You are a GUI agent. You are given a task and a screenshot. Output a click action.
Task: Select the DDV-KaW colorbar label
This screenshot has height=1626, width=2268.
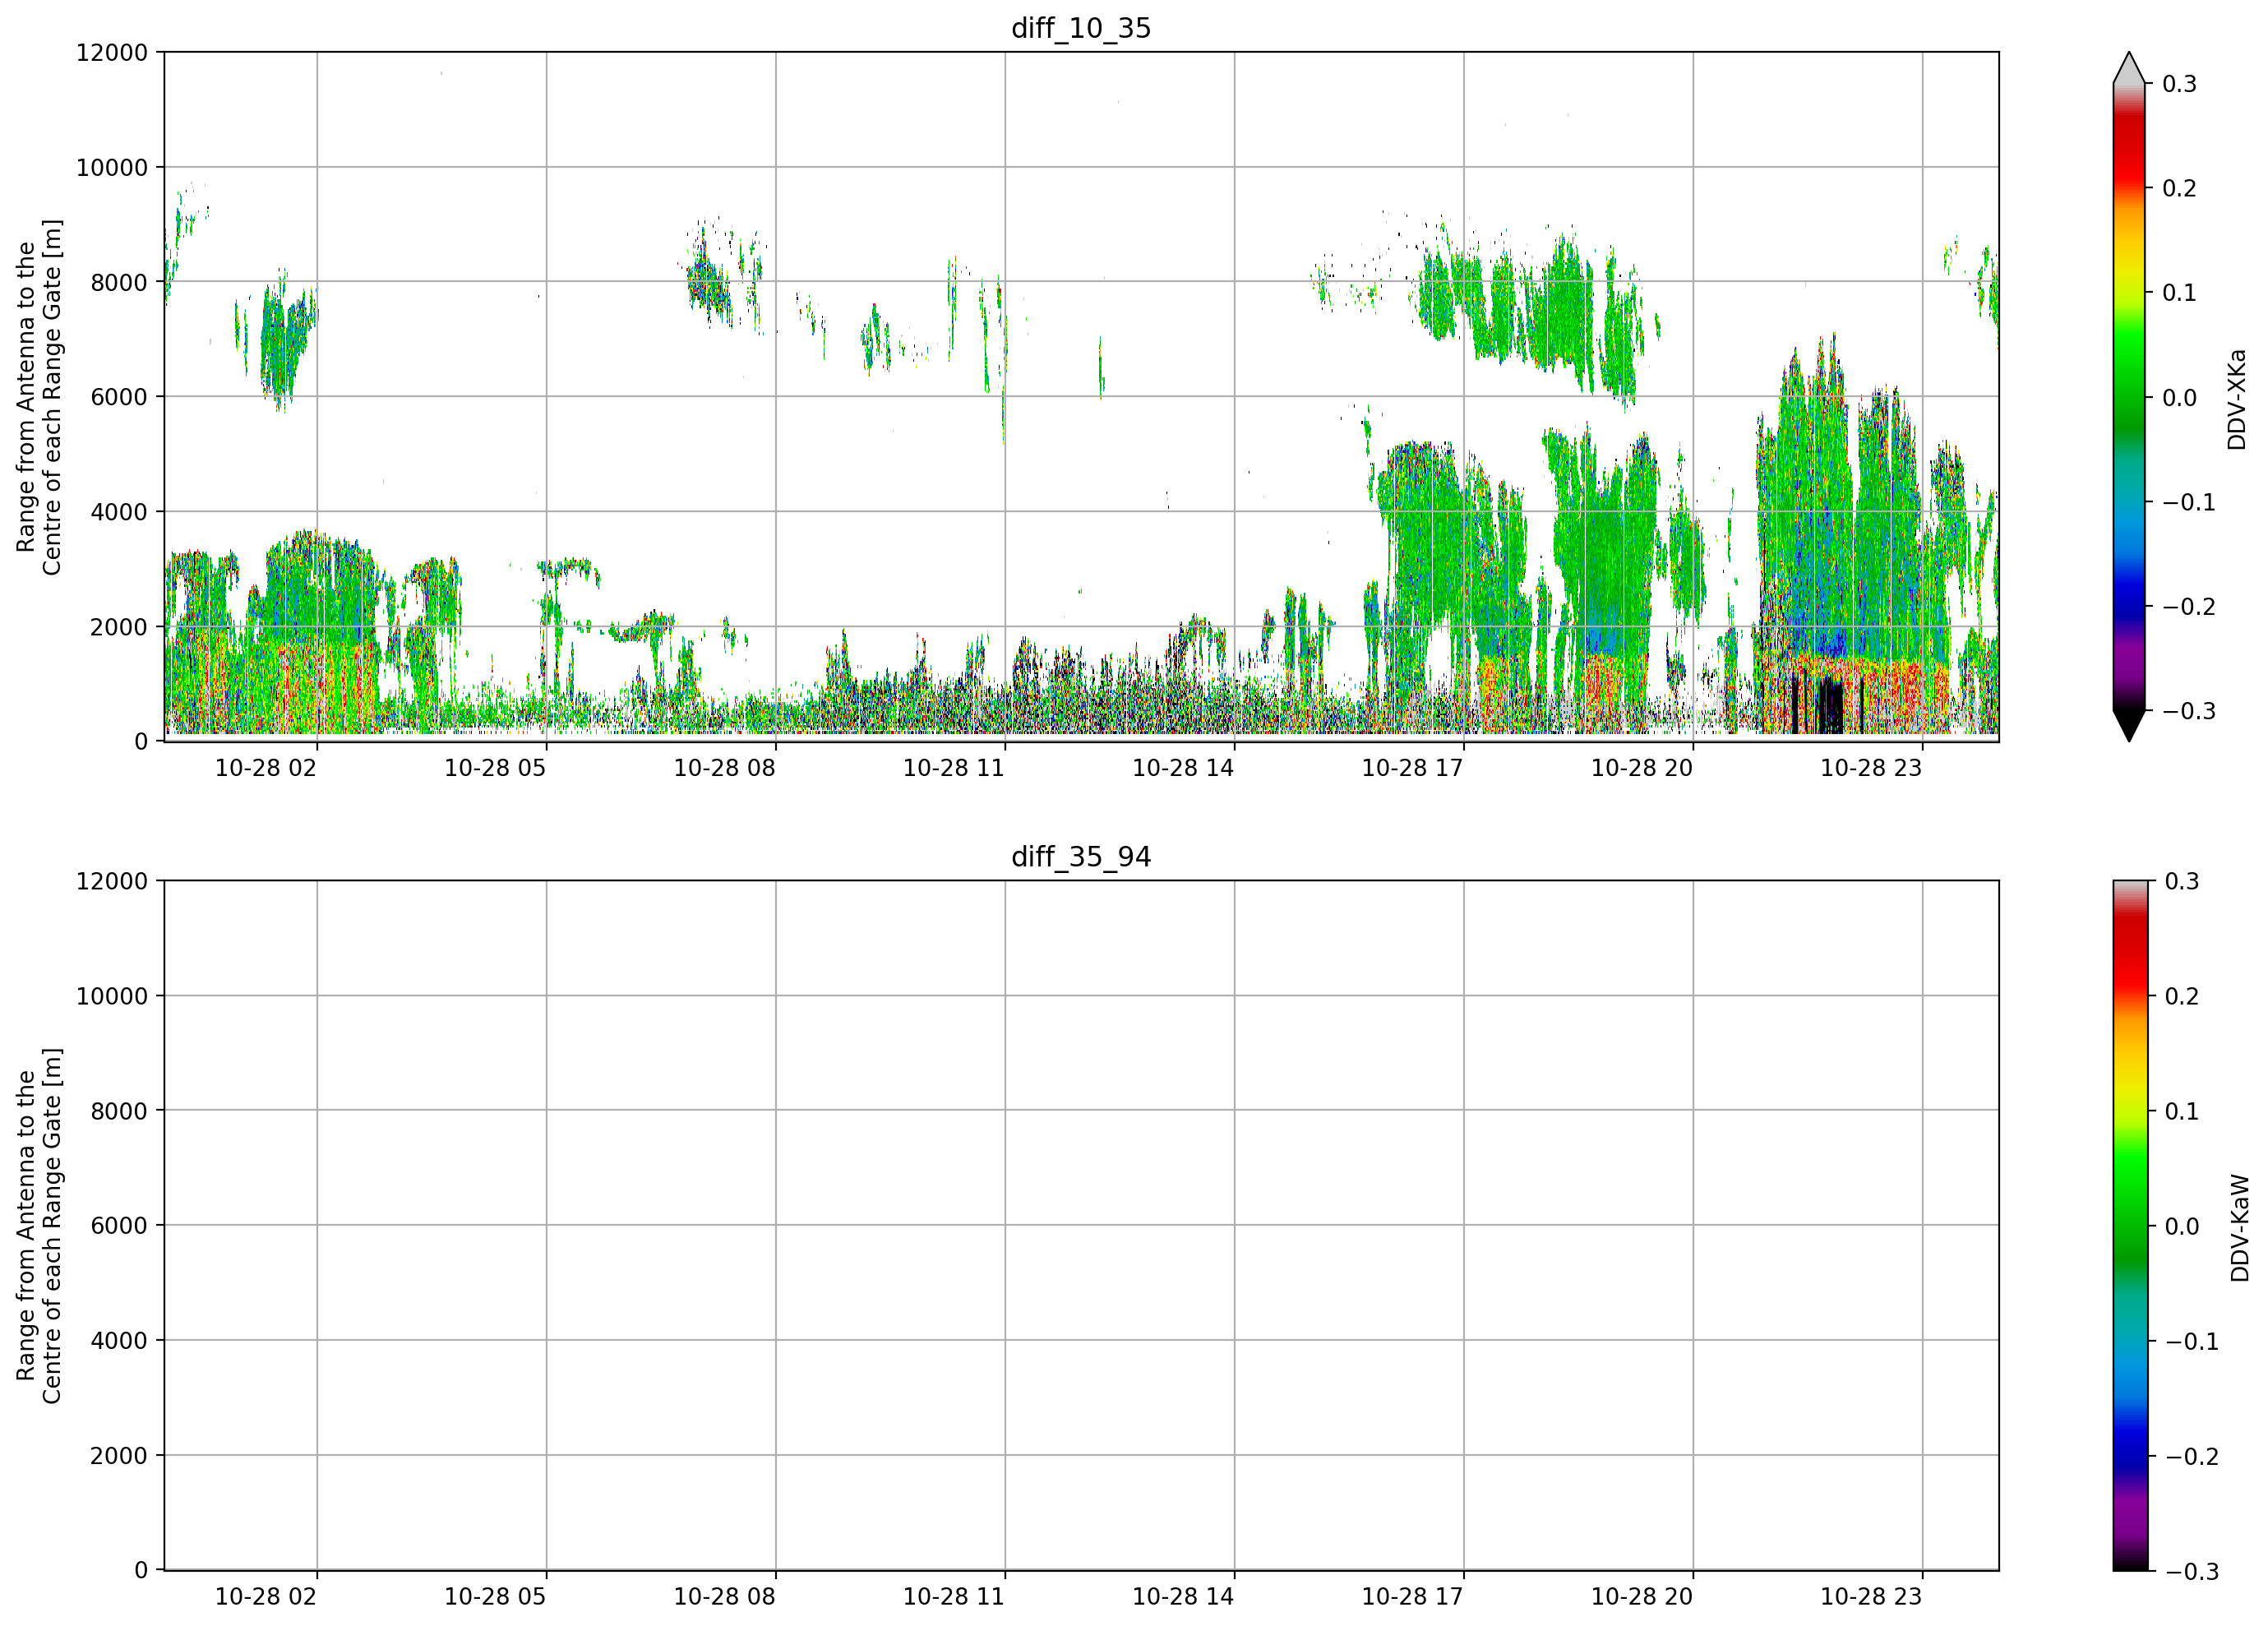[2240, 1228]
